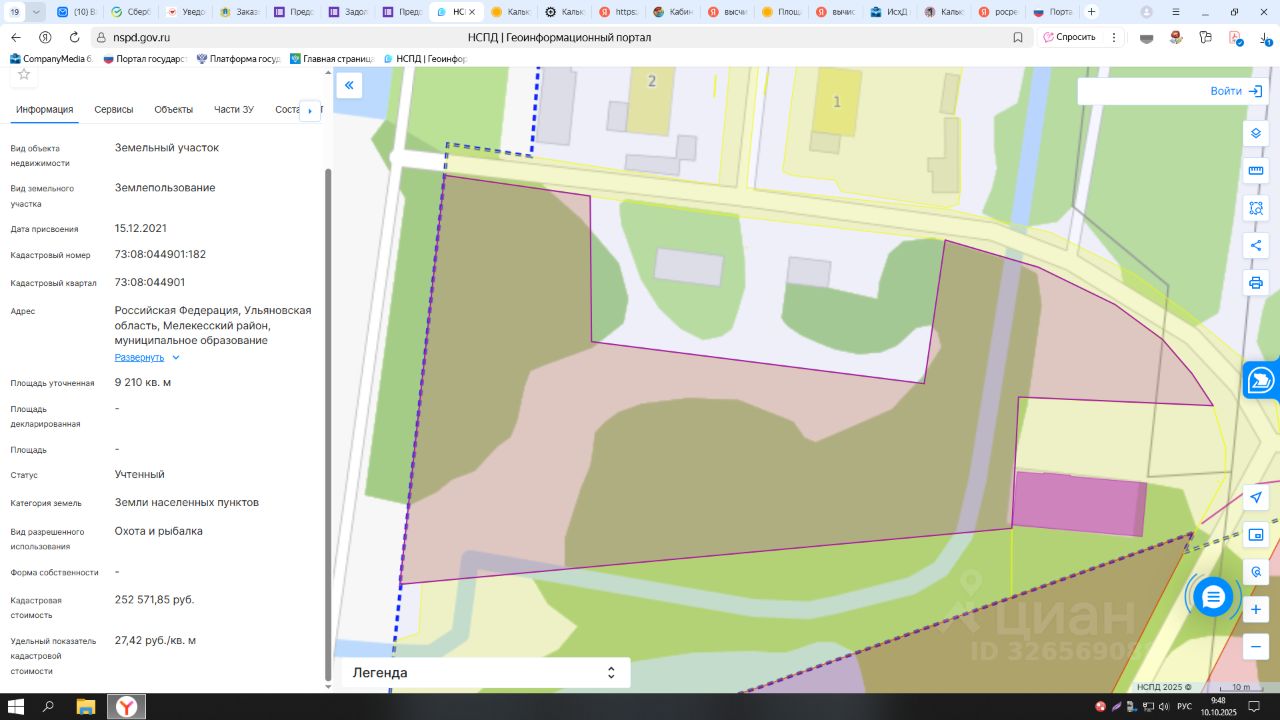The height and width of the screenshot is (720, 1280).
Task: Click the Охота и рыбалка usage value
Action: coord(159,532)
